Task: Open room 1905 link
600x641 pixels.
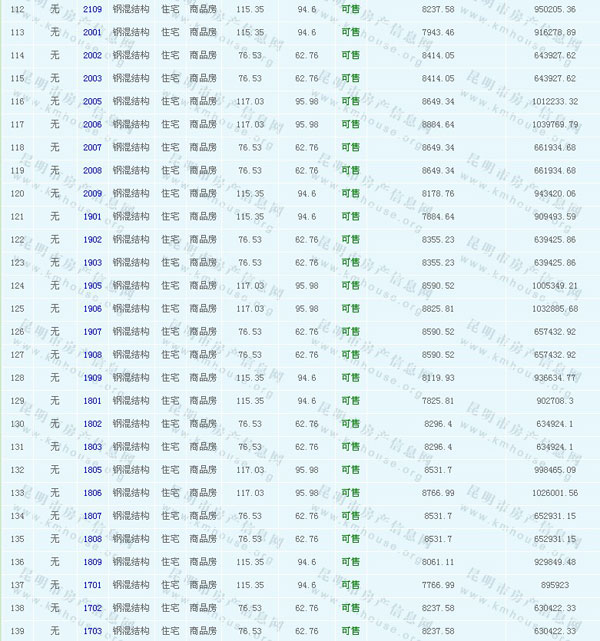Action: click(92, 286)
